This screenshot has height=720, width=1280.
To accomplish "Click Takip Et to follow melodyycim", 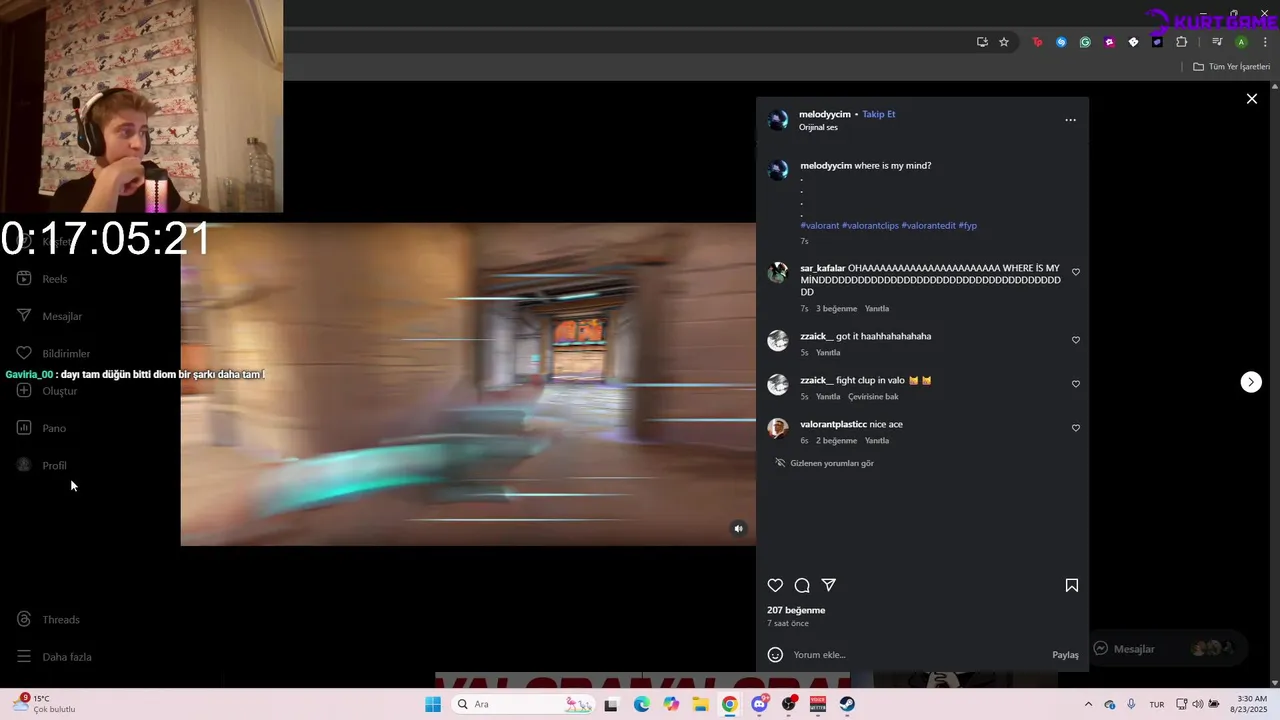I will 879,114.
